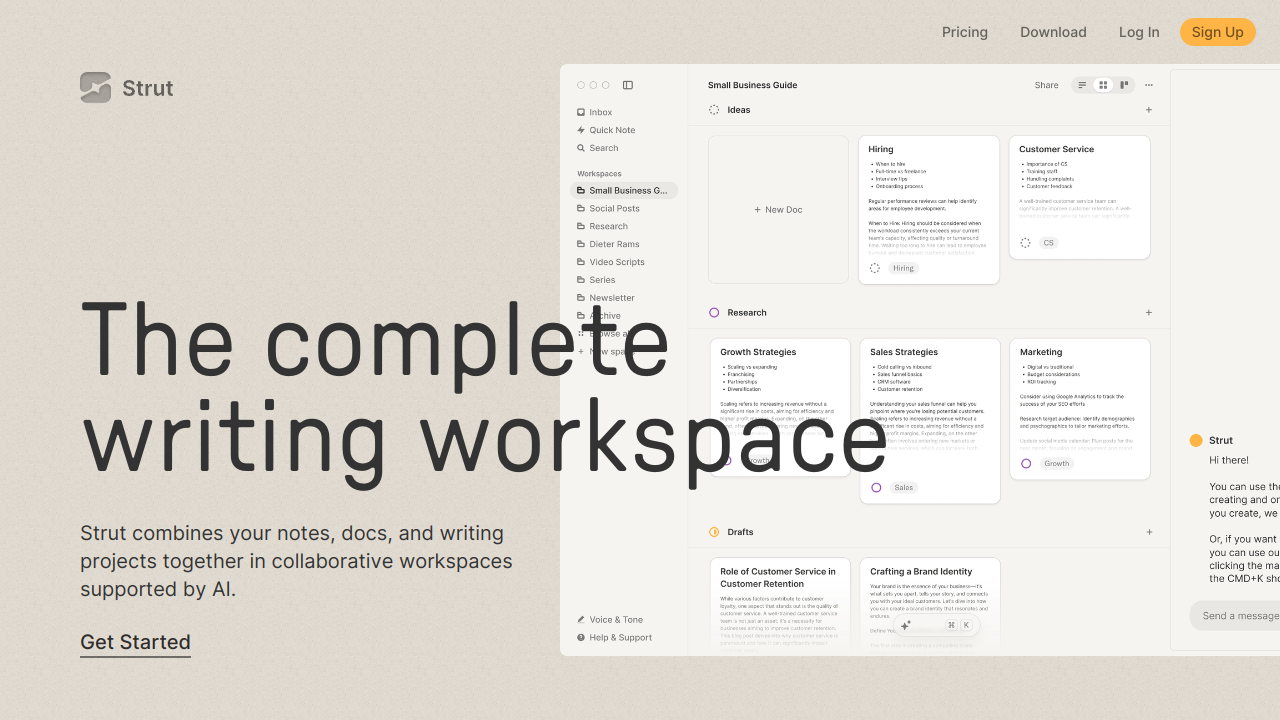Open Growth Strategies document card
1280x720 pixels.
coord(780,408)
